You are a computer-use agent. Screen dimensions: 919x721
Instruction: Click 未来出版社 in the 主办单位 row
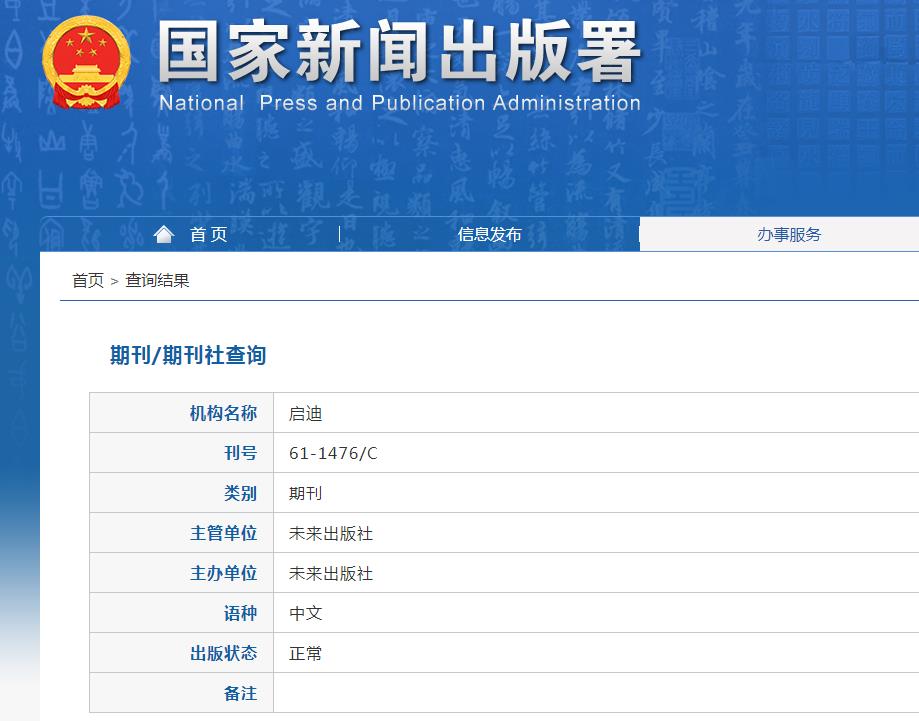330,572
